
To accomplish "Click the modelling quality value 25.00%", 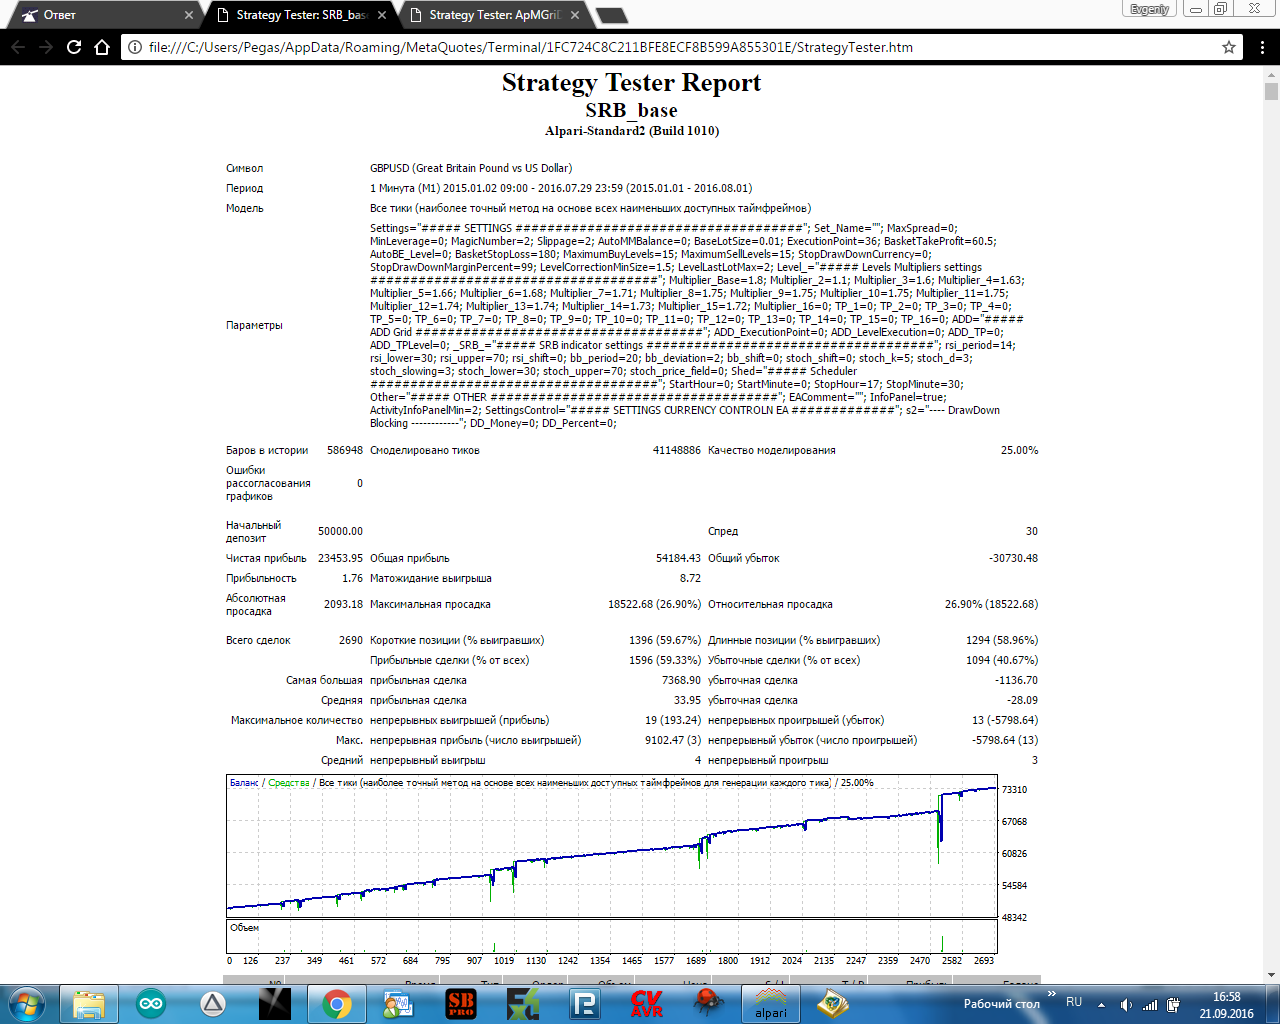I will 1019,451.
